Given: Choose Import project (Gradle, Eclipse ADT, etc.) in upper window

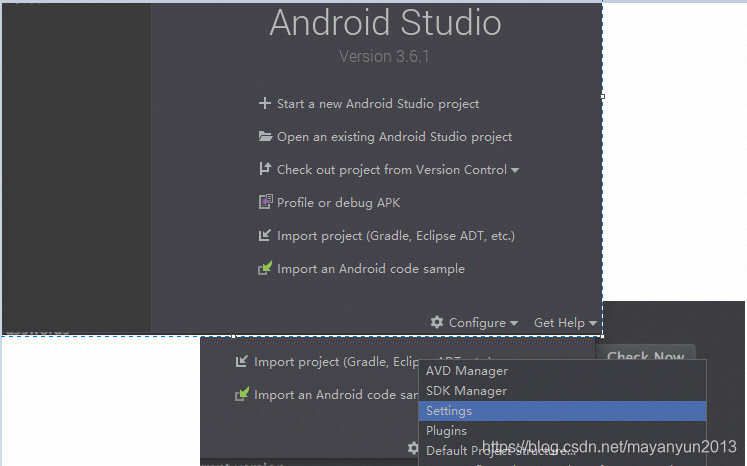Looking at the screenshot, I should tap(396, 236).
